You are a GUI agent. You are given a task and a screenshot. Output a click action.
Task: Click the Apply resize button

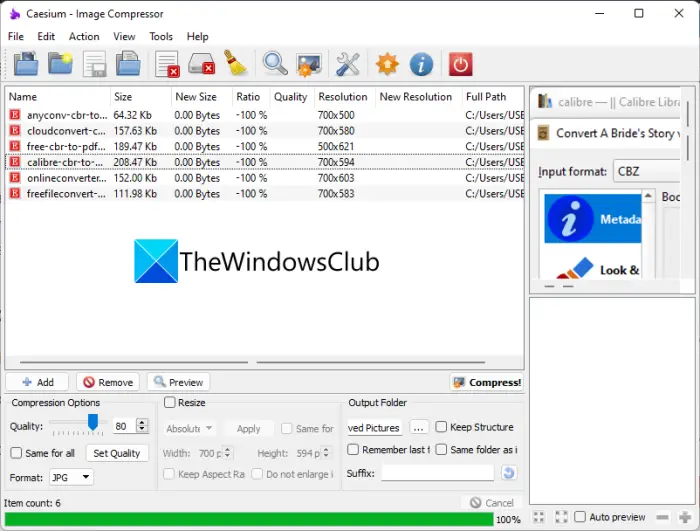pos(248,429)
